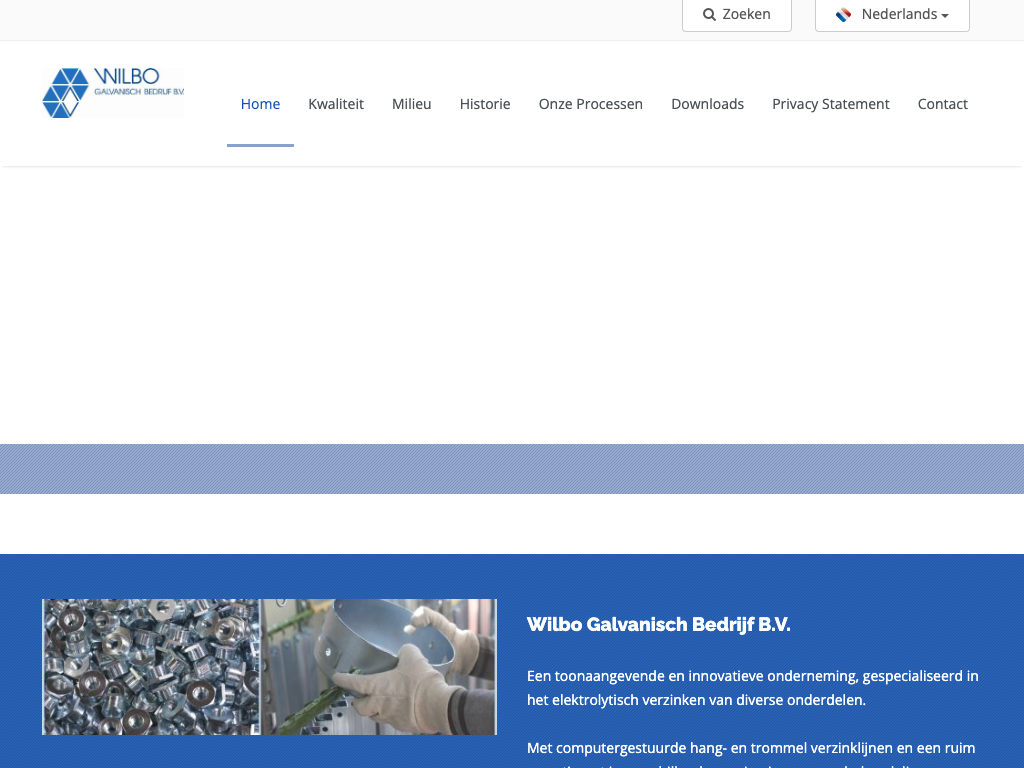Screen dimensions: 1024x768
Task: Open the Nederlands language dropdown caret
Action: (x=945, y=16)
